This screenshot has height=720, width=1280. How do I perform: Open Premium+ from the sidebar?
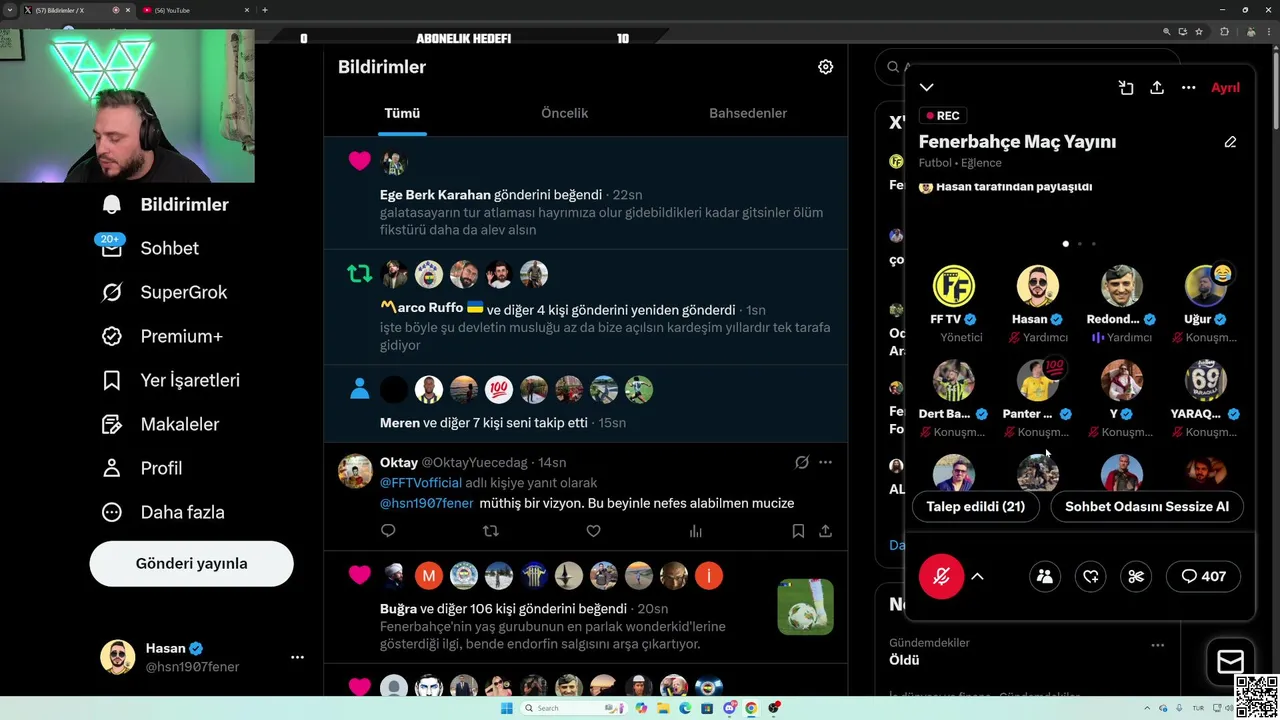[x=162, y=336]
